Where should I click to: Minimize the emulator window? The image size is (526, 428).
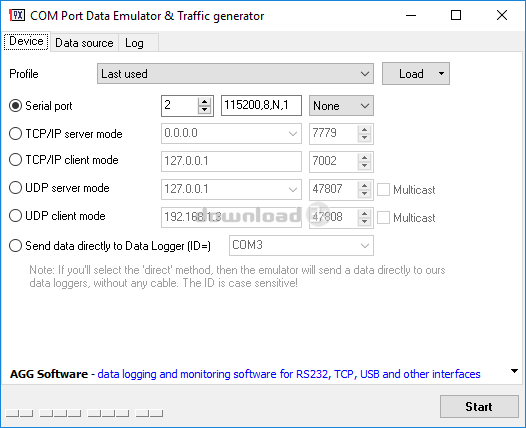click(411, 15)
